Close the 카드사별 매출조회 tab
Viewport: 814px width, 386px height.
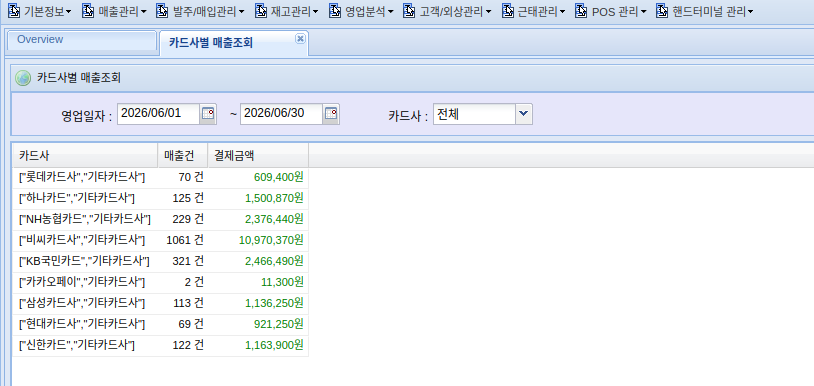pyautogui.click(x=300, y=38)
